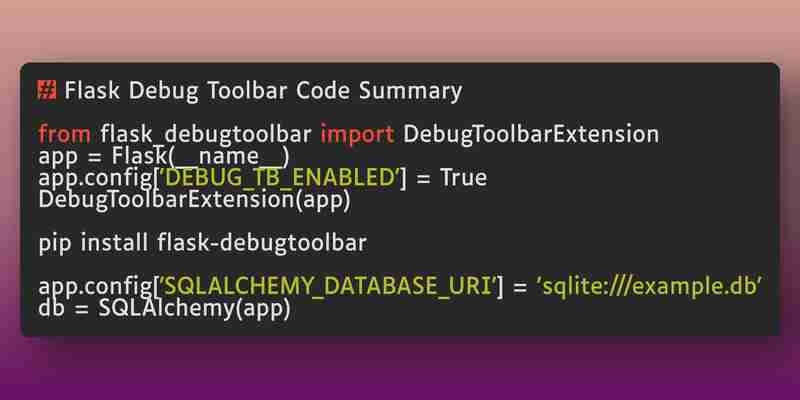Viewport: 800px width, 400px height.
Task: Click the equals sign before 'True'
Action: click(x=423, y=179)
